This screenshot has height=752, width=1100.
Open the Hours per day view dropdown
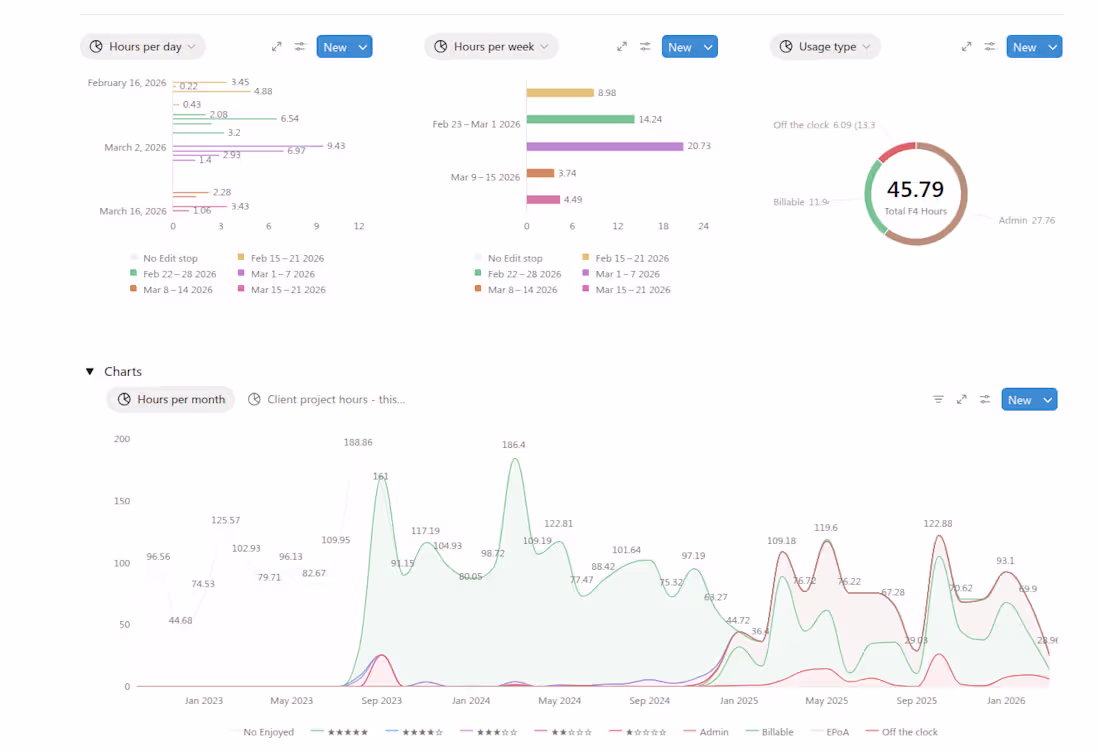point(143,47)
